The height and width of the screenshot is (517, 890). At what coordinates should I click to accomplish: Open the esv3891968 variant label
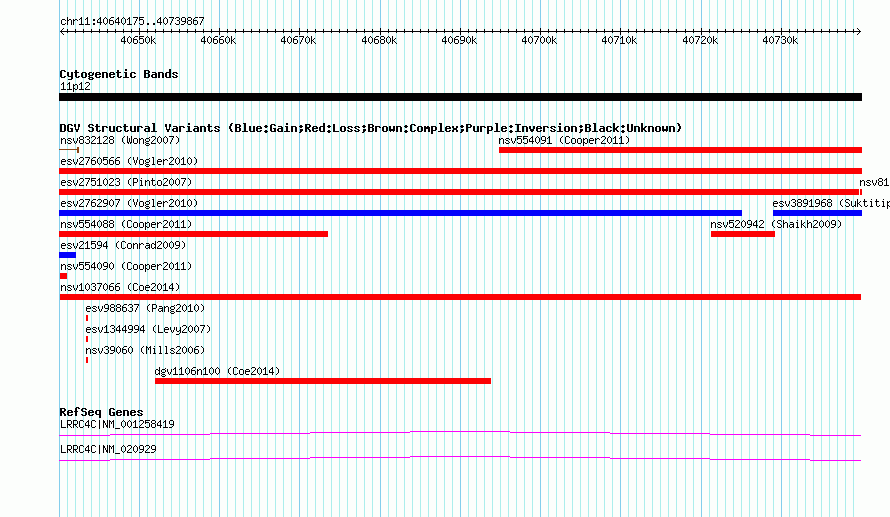831,203
